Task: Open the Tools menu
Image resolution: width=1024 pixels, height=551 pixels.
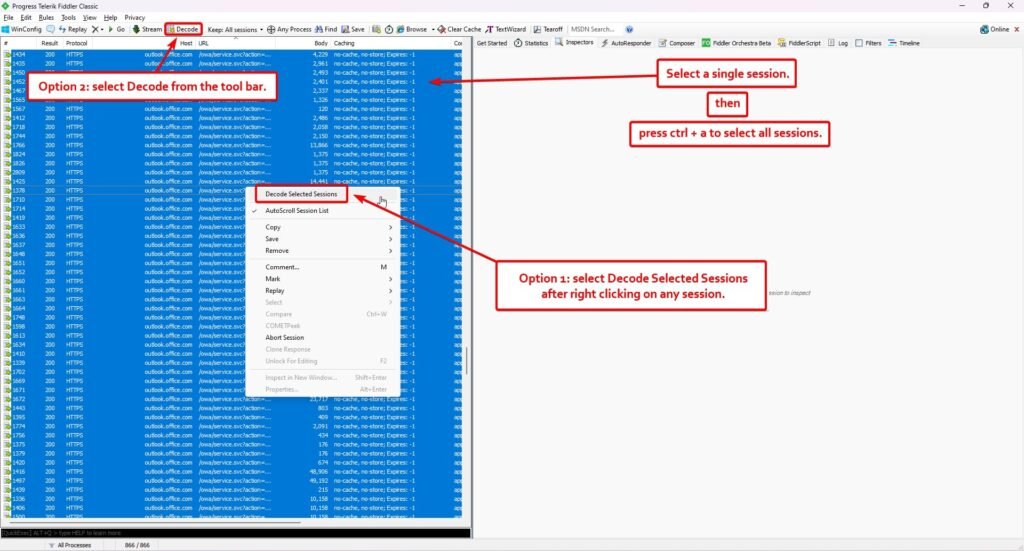Action: click(x=69, y=18)
